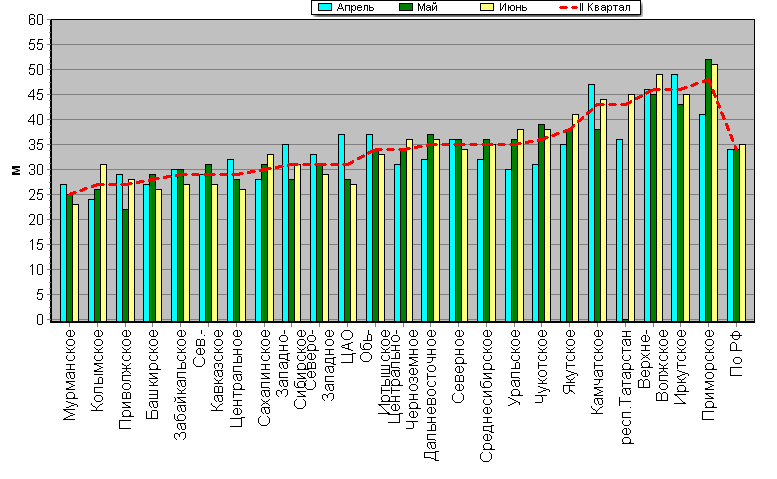
Task: Click the yellow June bar for Колымское
Action: tap(103, 243)
